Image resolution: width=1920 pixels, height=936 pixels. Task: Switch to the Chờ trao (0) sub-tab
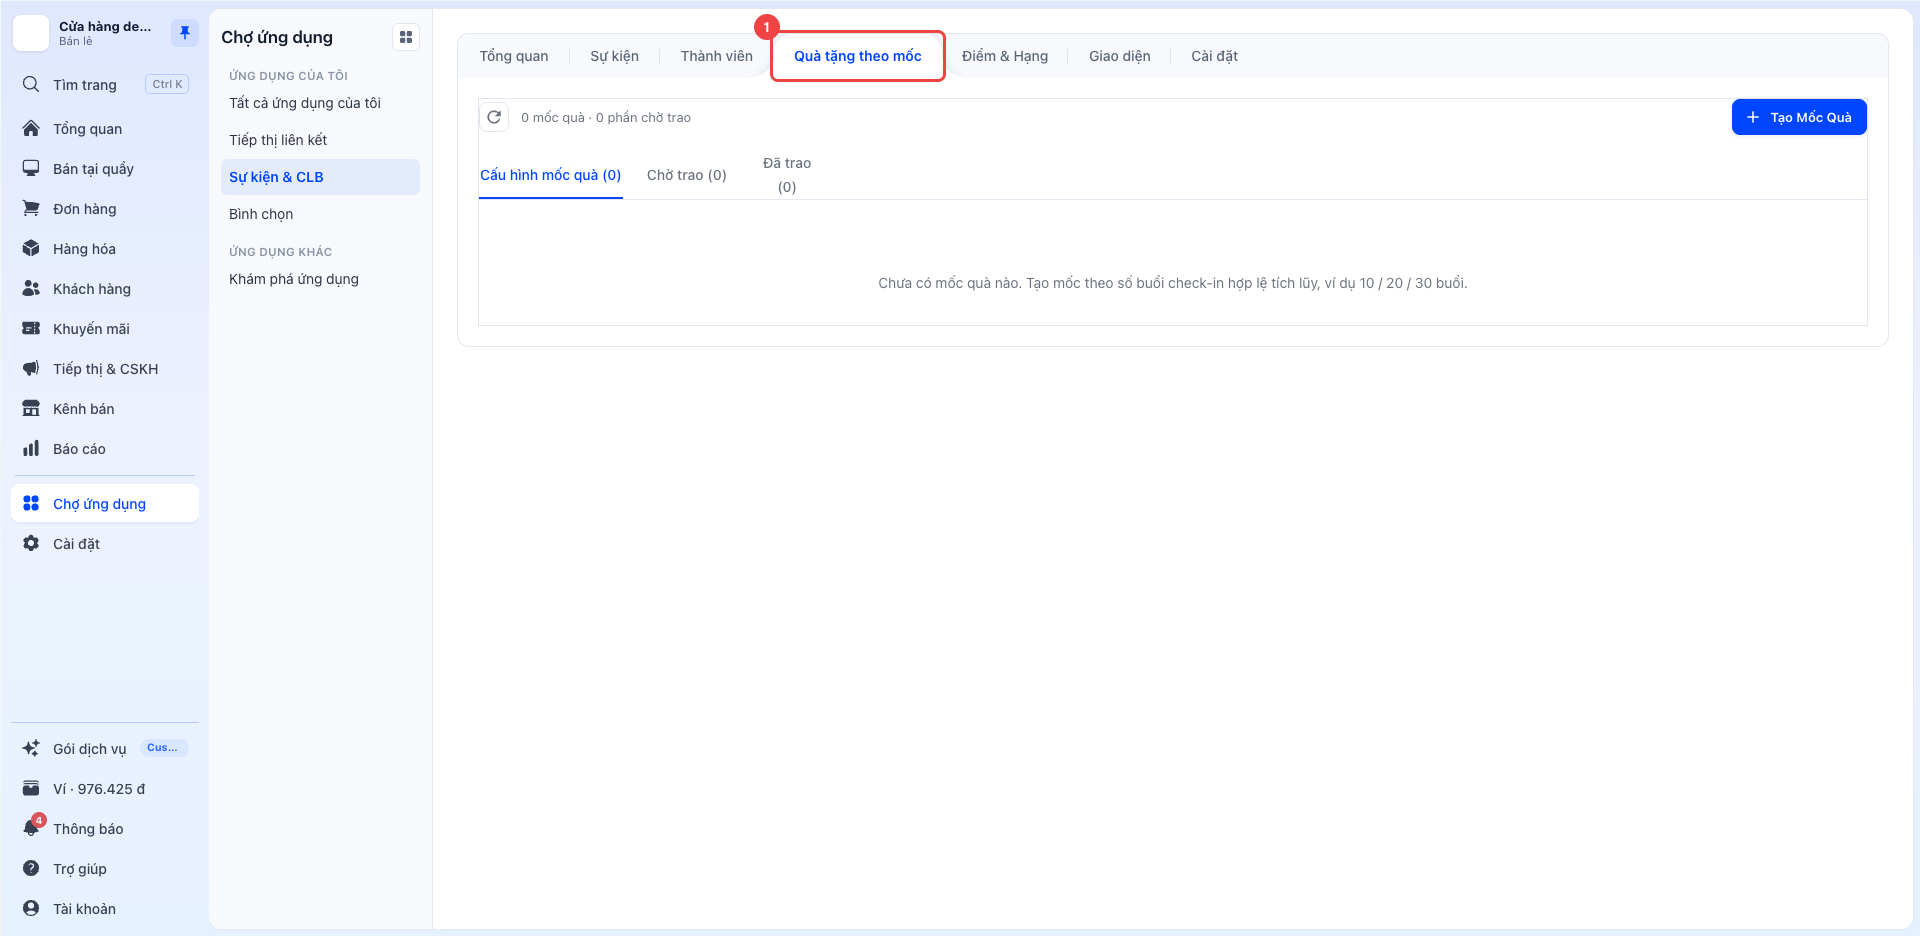coord(687,175)
